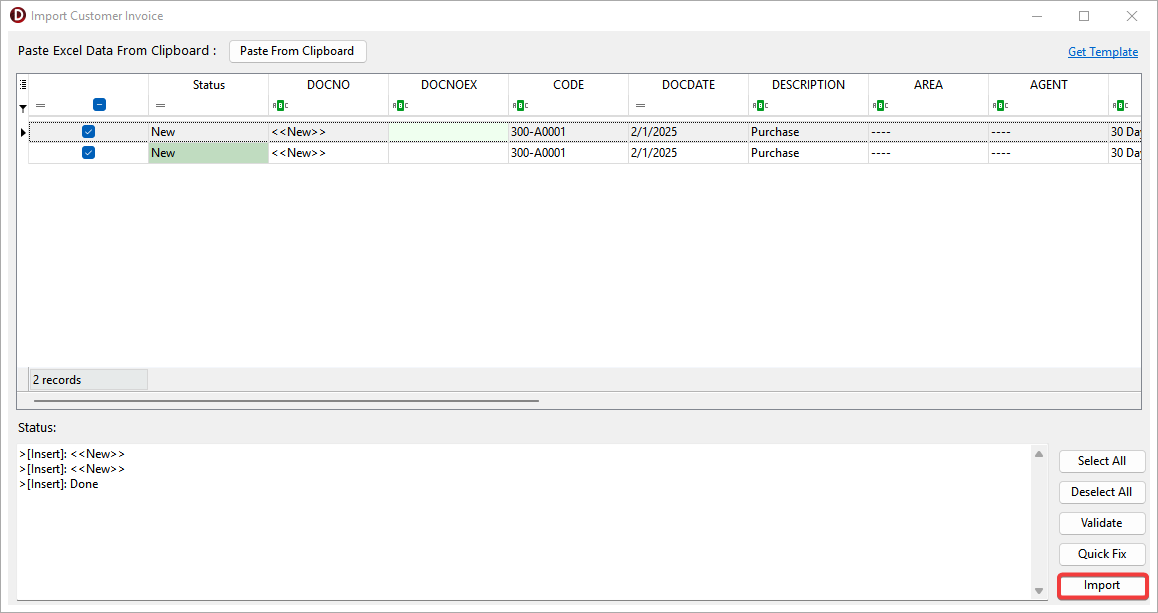
Task: Click the CODE column filter icon
Action: click(x=520, y=105)
